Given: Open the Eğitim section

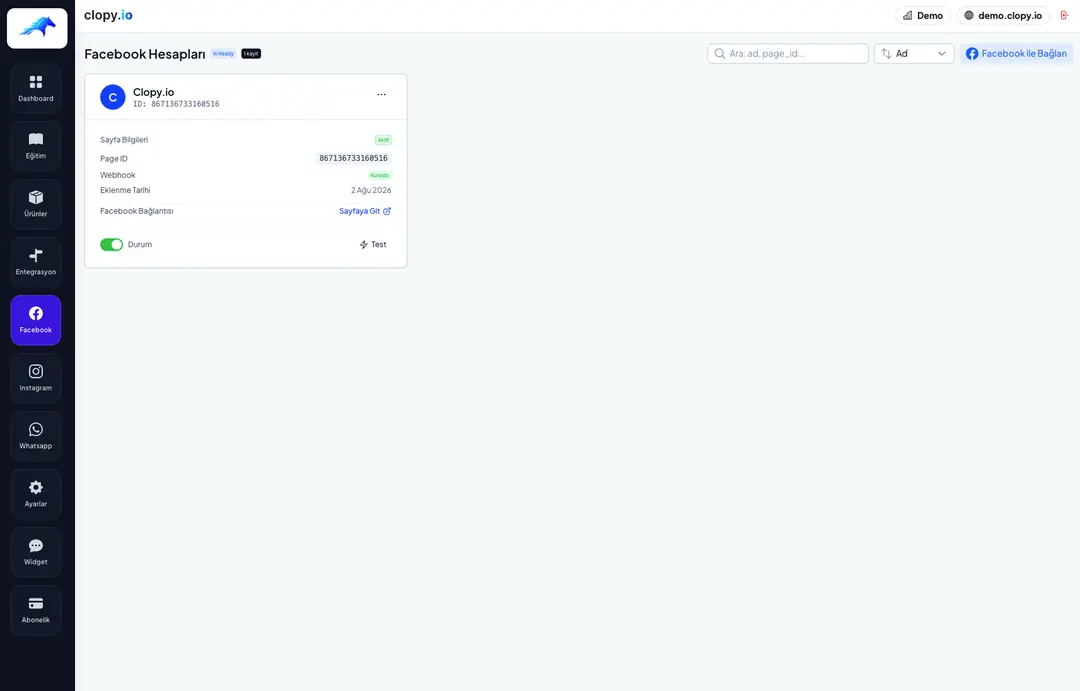Looking at the screenshot, I should (x=36, y=146).
